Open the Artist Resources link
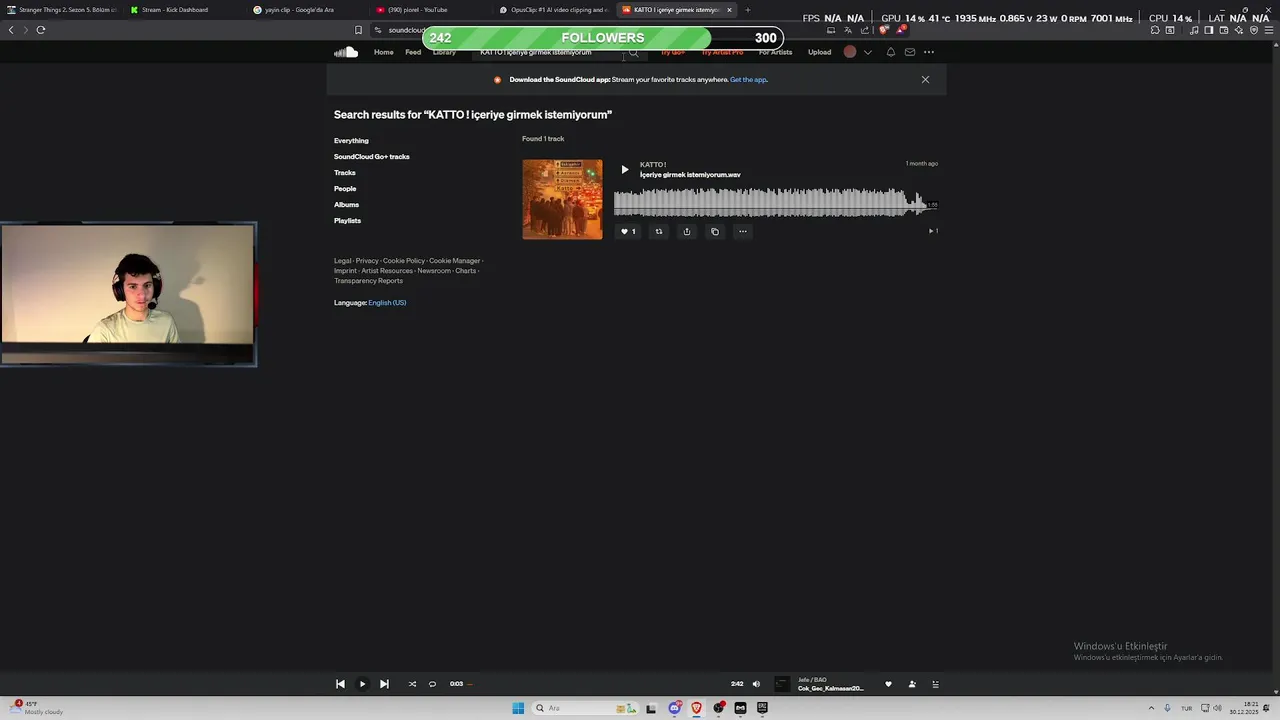 (x=387, y=271)
